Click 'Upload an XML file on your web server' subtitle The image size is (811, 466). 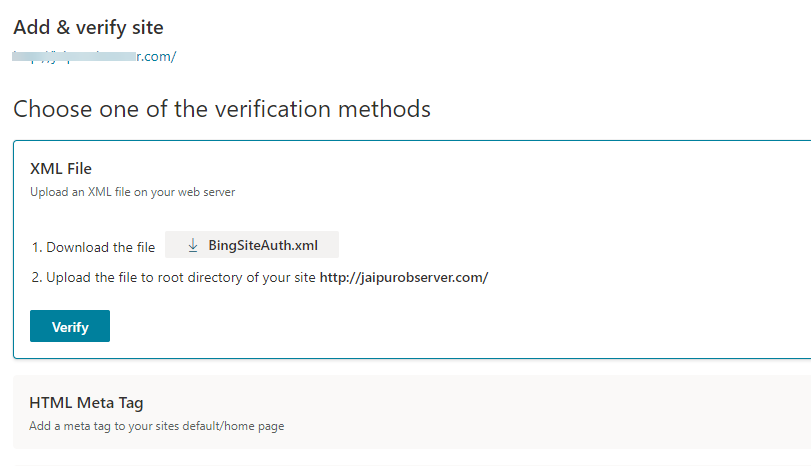pyautogui.click(x=132, y=192)
